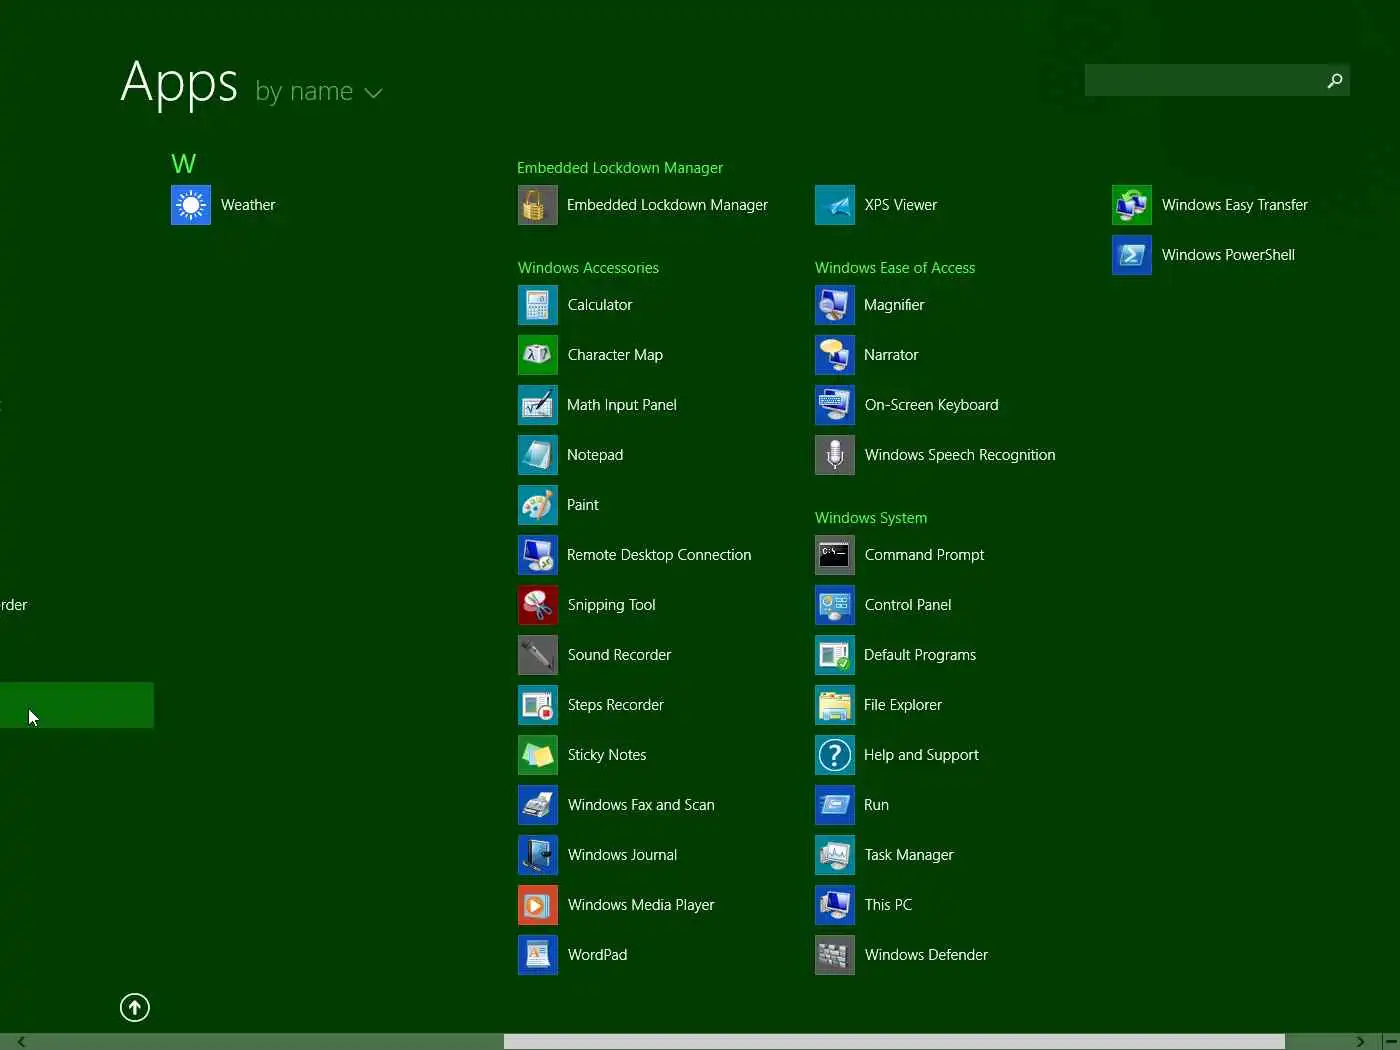The width and height of the screenshot is (1400, 1050).
Task: Open the Task Manager icon
Action: coord(835,855)
